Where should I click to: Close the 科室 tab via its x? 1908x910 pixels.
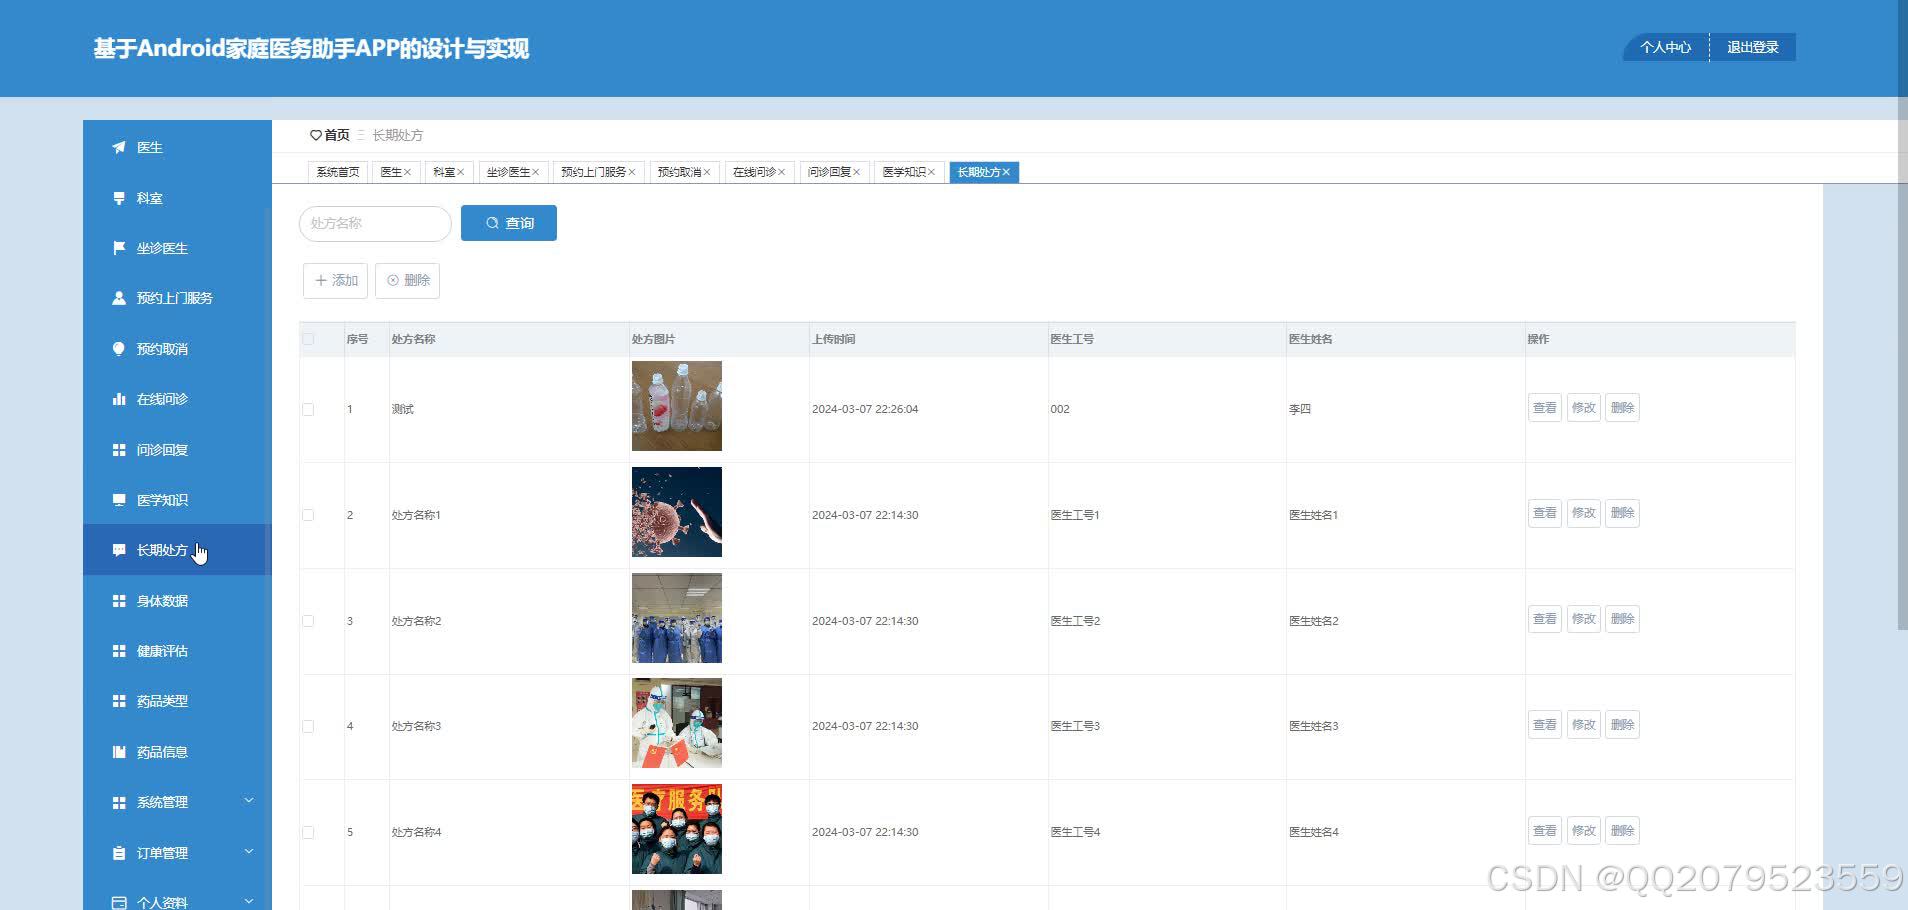[x=461, y=172]
